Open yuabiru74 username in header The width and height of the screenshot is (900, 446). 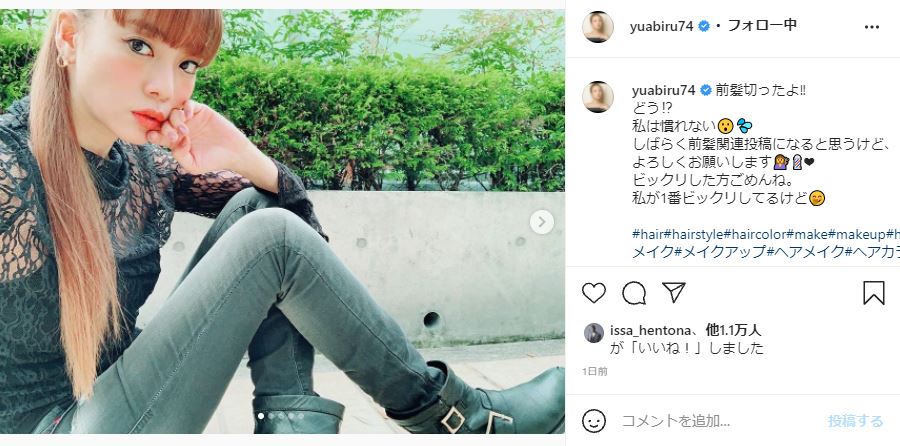click(662, 26)
